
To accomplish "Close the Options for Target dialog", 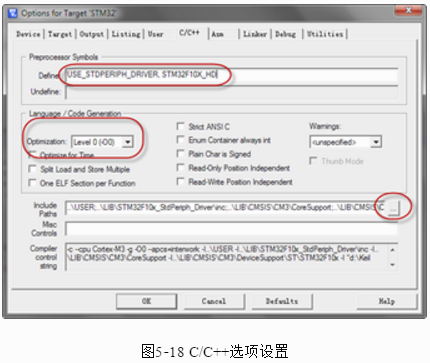I will point(409,11).
